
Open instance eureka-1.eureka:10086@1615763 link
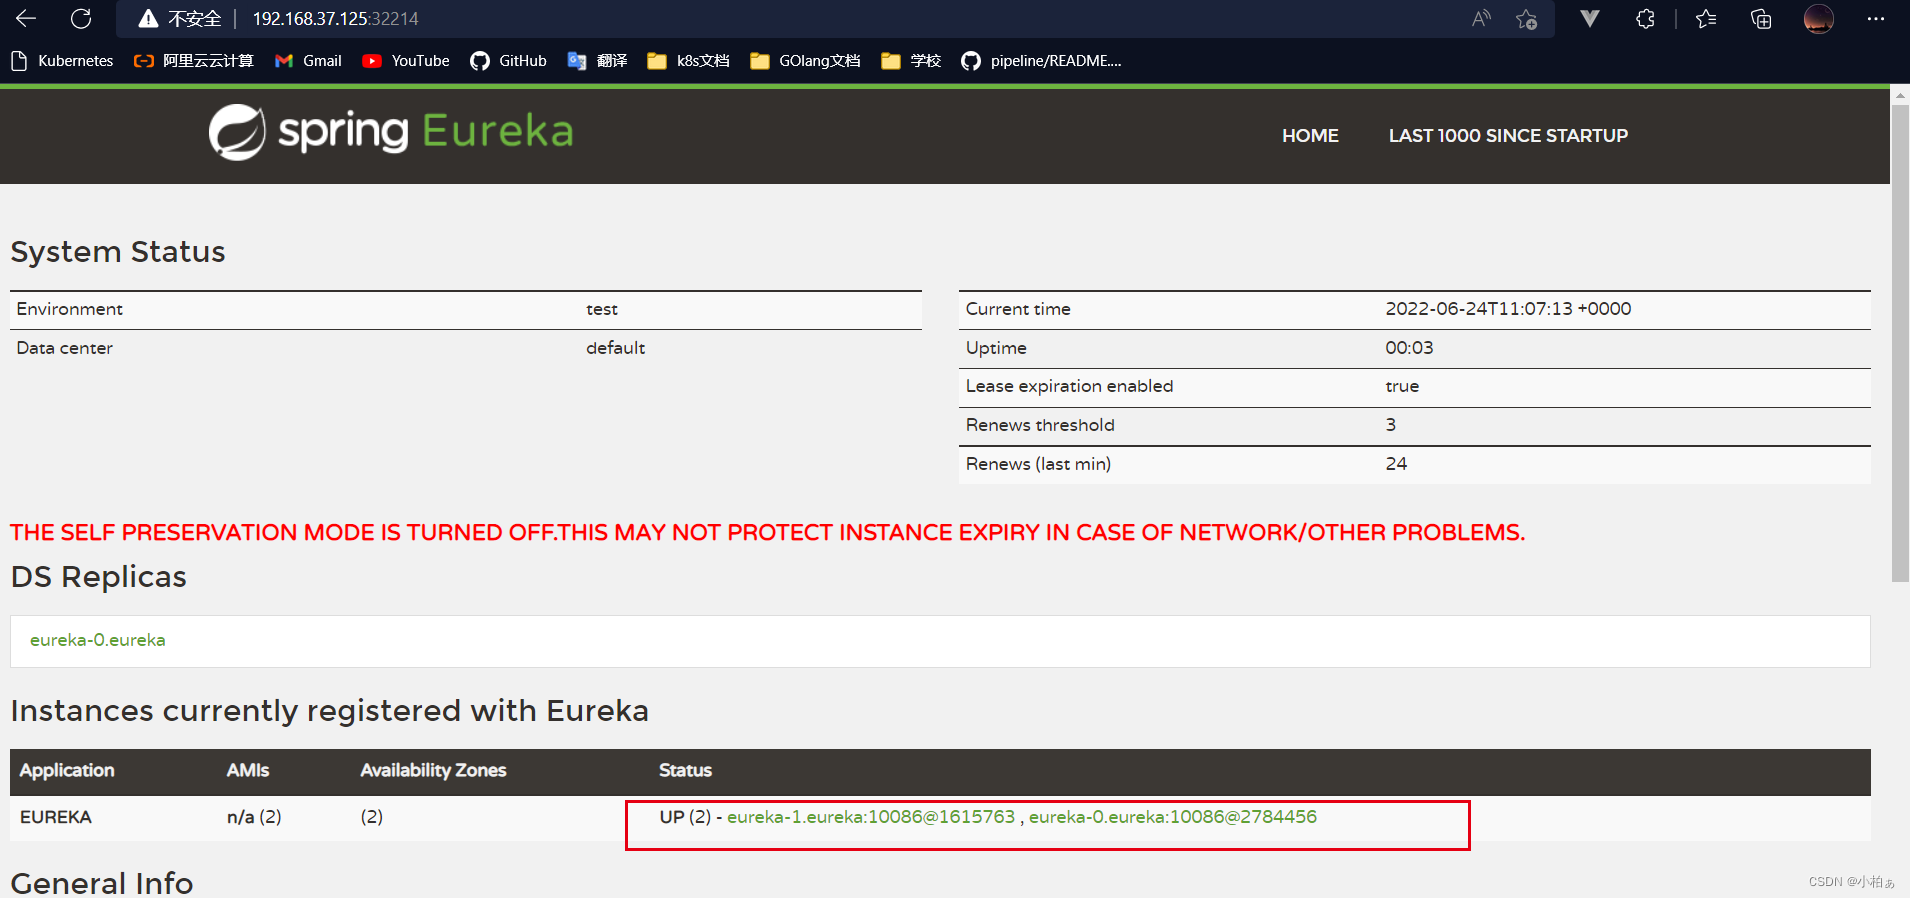871,817
